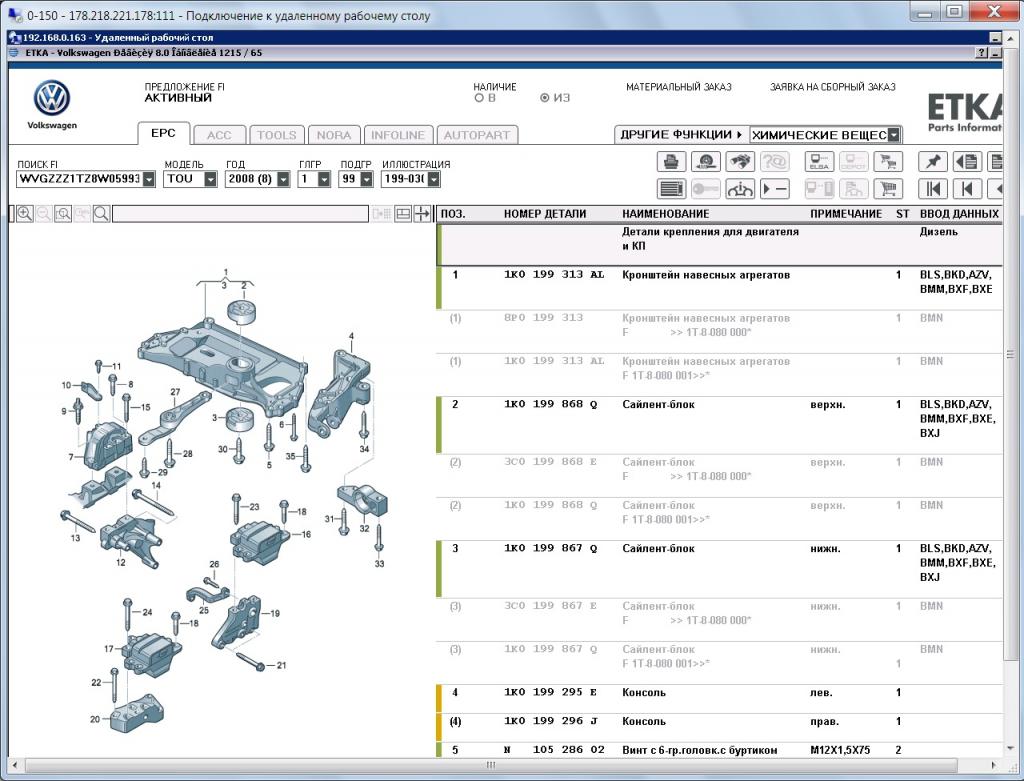Click the zoom-to-area magnifier icon
The height and width of the screenshot is (781, 1024).
point(63,214)
